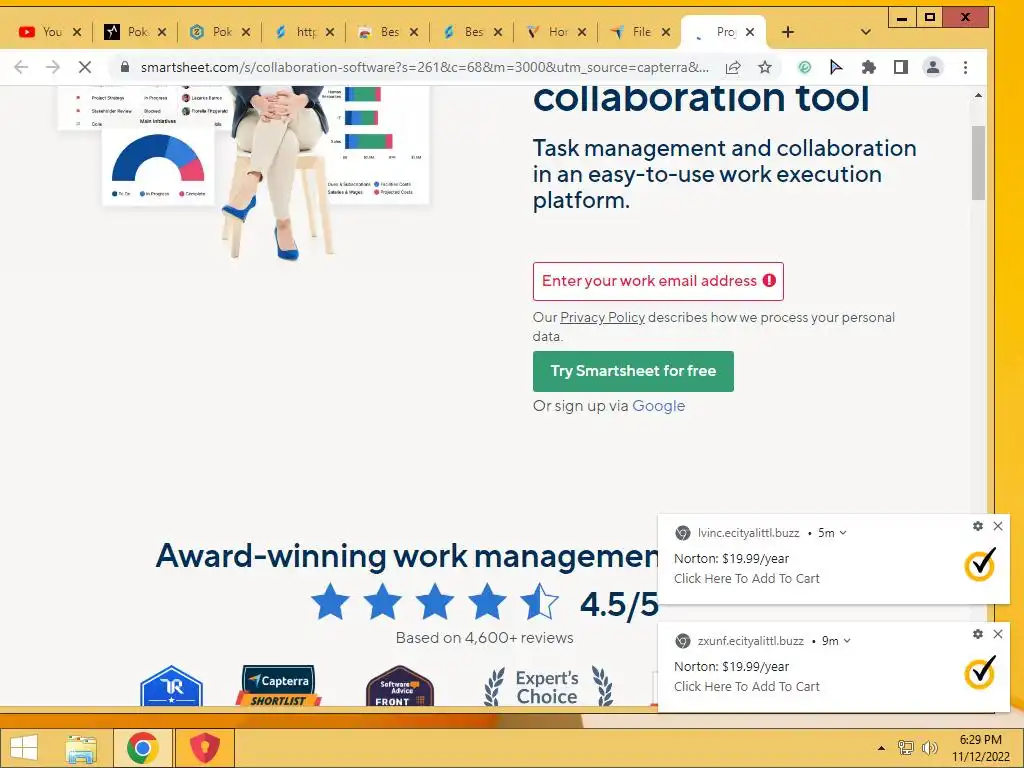Open the Chrome profile avatar
1024x768 pixels.
pyautogui.click(x=933, y=67)
